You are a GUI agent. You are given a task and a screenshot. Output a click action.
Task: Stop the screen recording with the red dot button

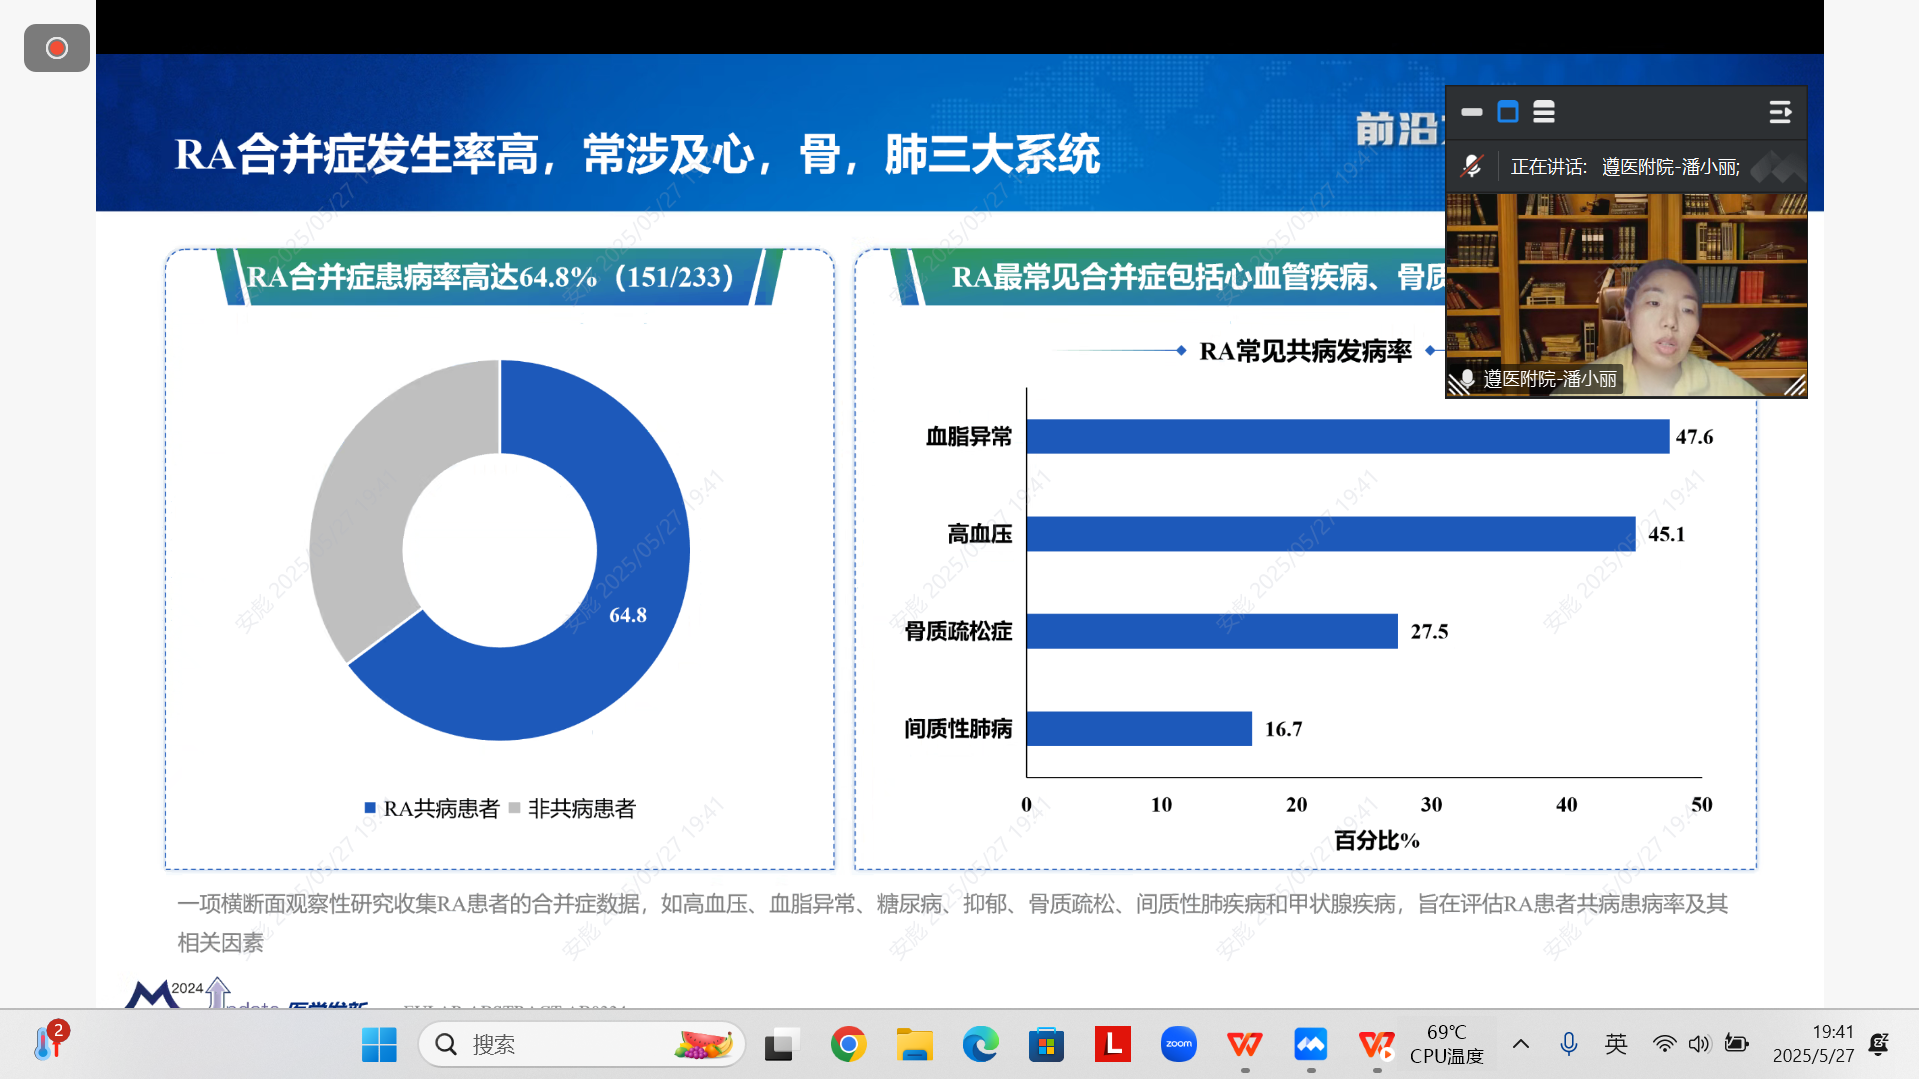[57, 48]
